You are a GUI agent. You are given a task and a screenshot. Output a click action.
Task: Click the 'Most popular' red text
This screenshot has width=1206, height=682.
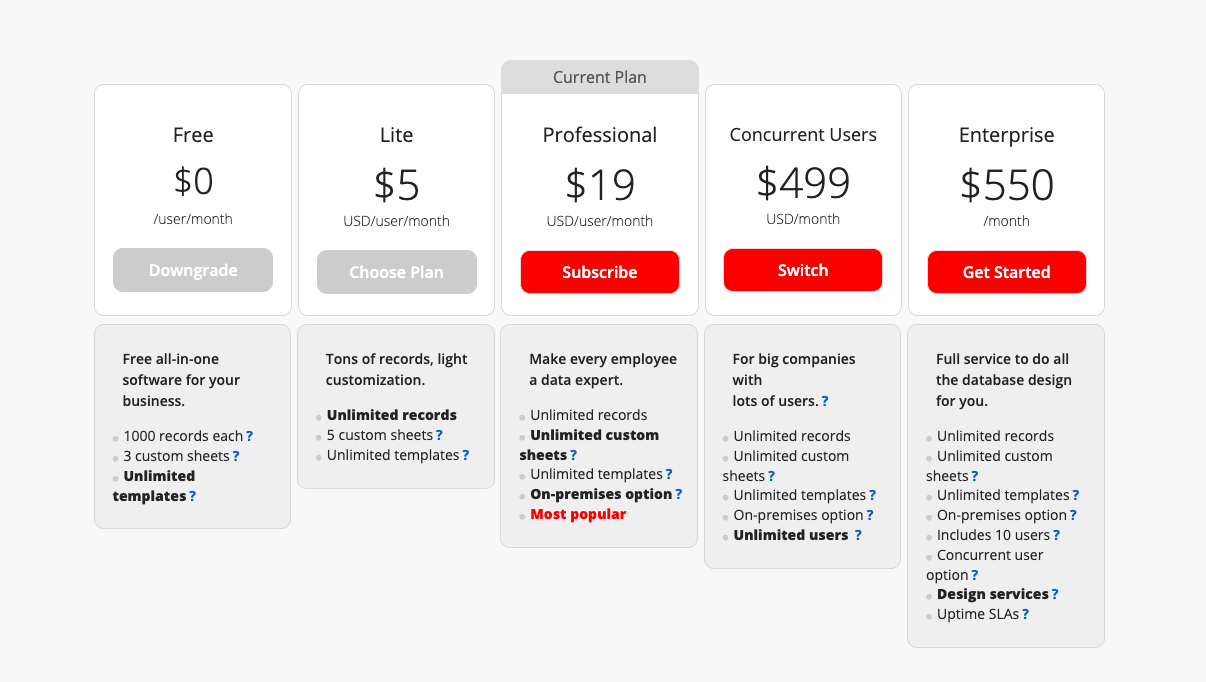(578, 514)
